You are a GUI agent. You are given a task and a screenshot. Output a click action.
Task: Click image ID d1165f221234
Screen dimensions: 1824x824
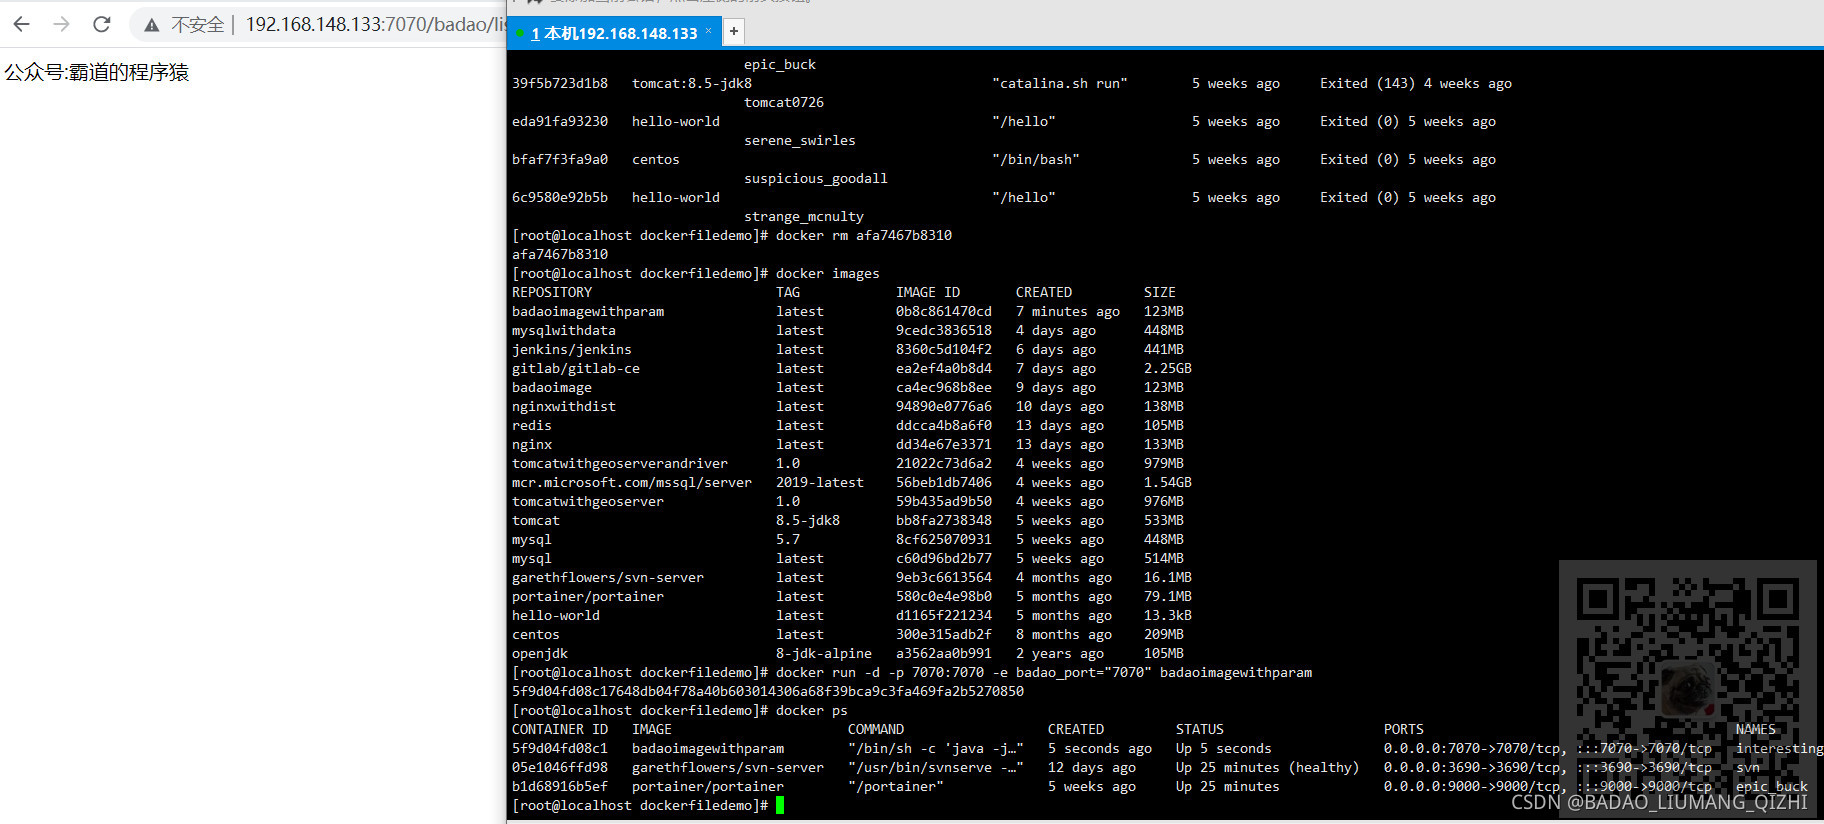tap(944, 615)
